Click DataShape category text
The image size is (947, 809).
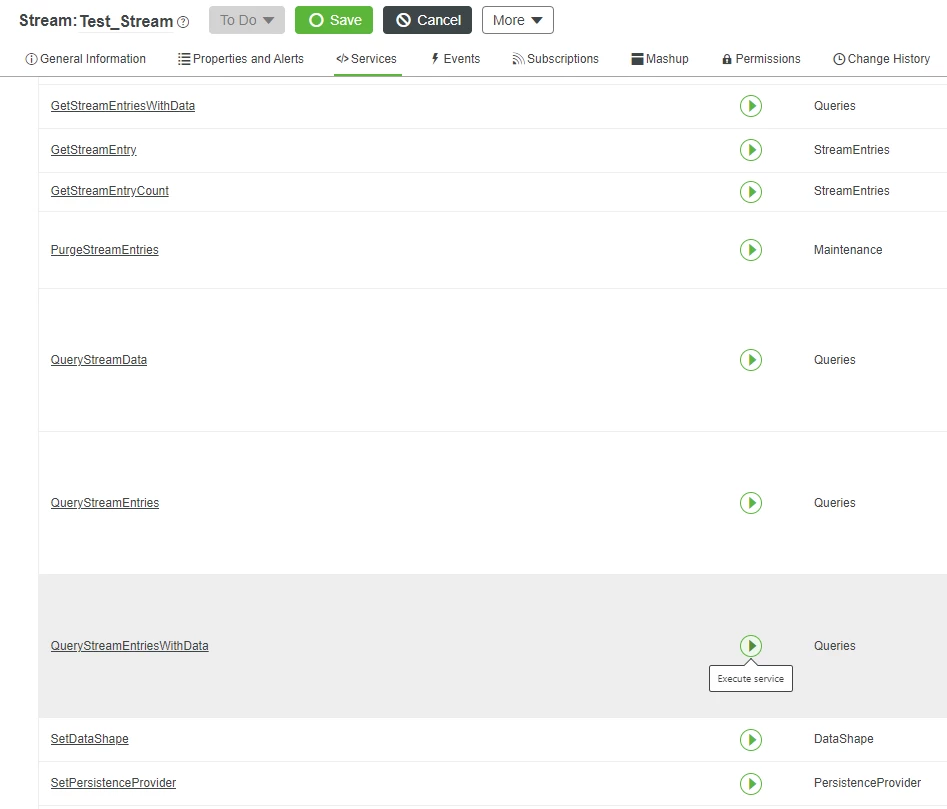pyautogui.click(x=844, y=739)
